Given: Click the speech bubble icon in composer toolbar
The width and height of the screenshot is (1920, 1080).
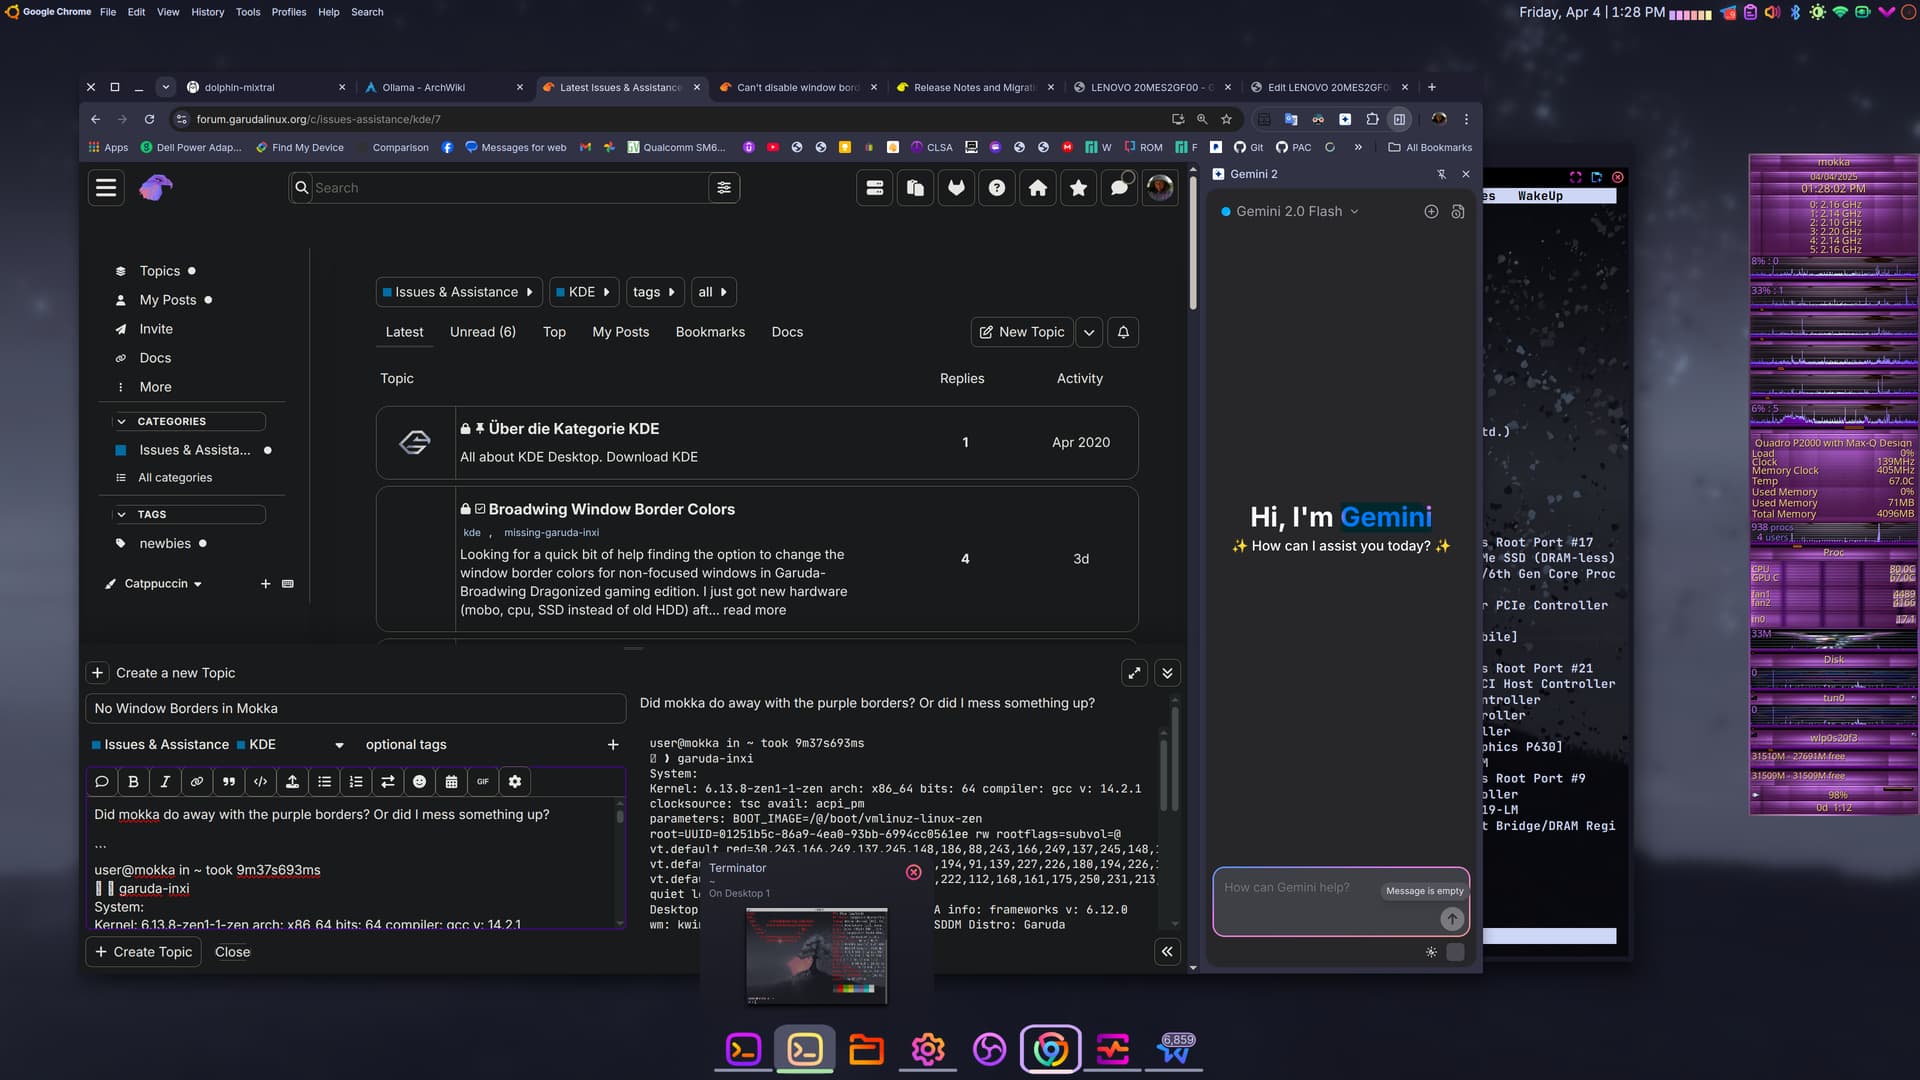Looking at the screenshot, I should (x=101, y=782).
